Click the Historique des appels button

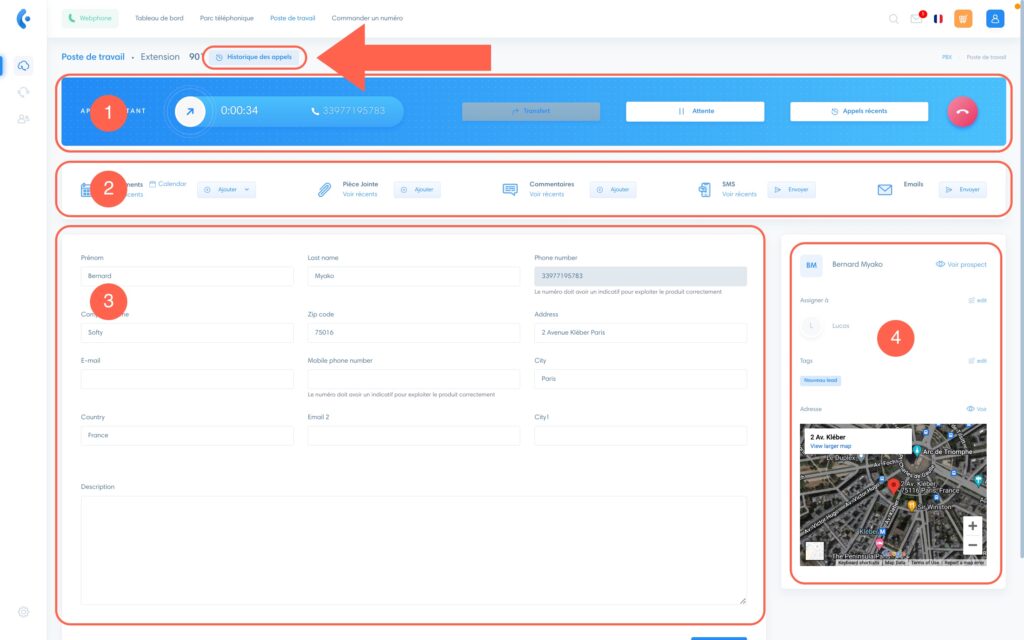pos(254,57)
